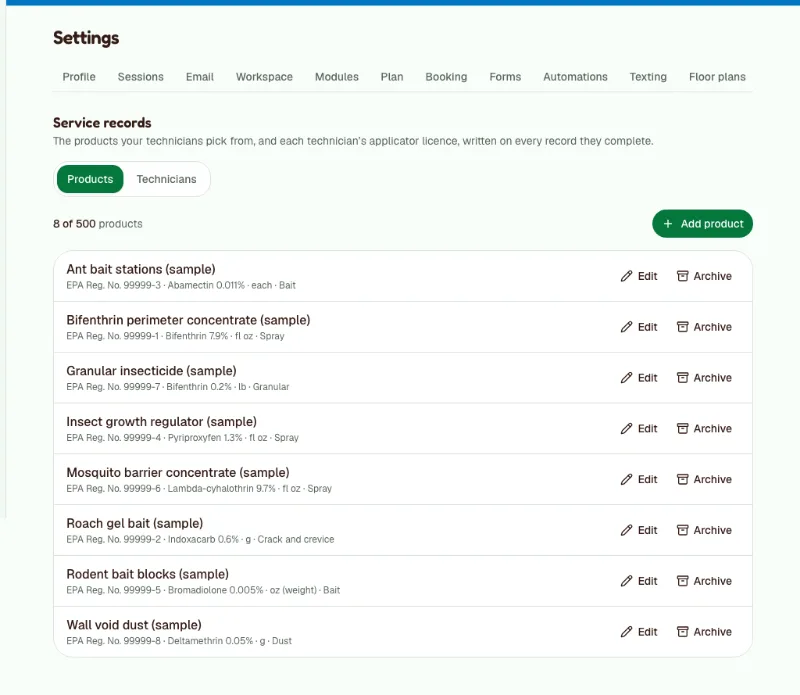
Task: Click archive box icon for Rodent bait blocks
Action: [682, 581]
